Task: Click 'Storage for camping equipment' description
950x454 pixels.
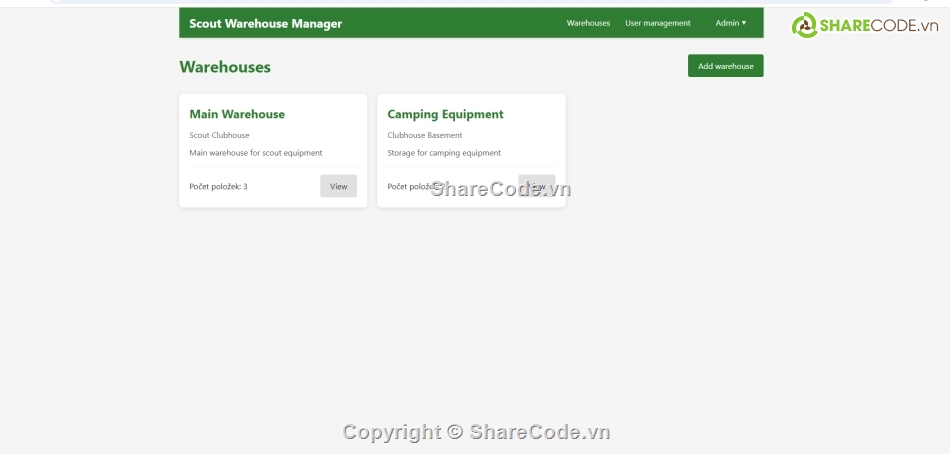Action: [444, 153]
